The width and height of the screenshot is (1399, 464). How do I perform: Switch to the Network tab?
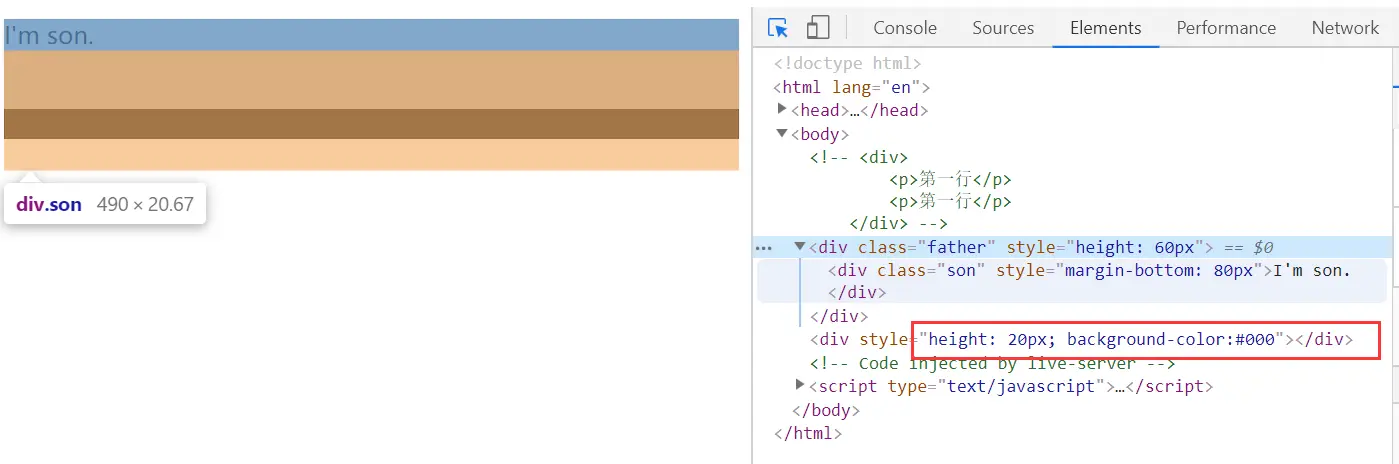click(x=1345, y=28)
